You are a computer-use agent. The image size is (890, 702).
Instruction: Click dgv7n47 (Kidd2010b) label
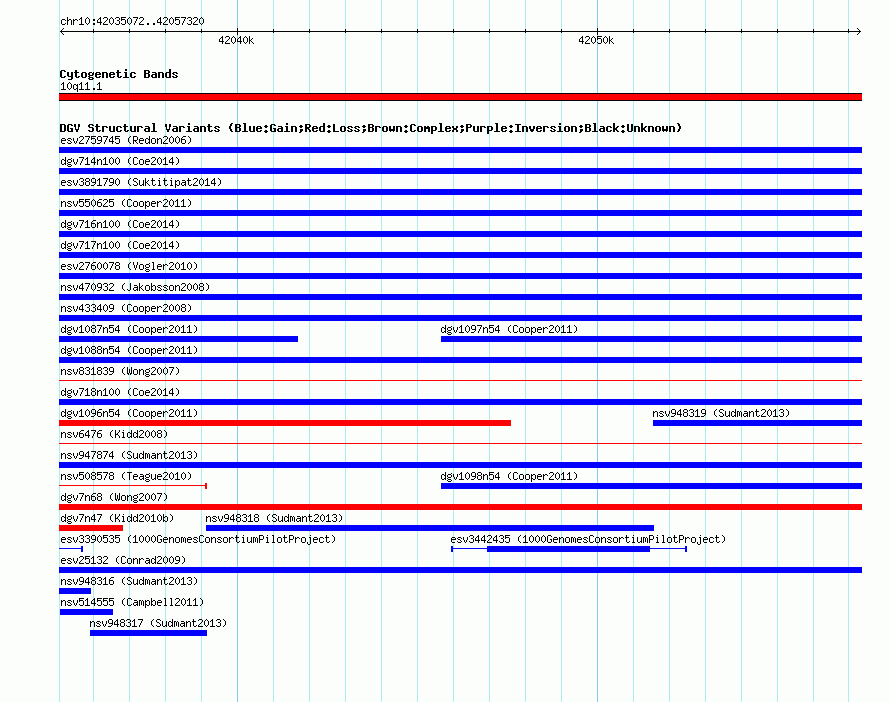tap(117, 518)
